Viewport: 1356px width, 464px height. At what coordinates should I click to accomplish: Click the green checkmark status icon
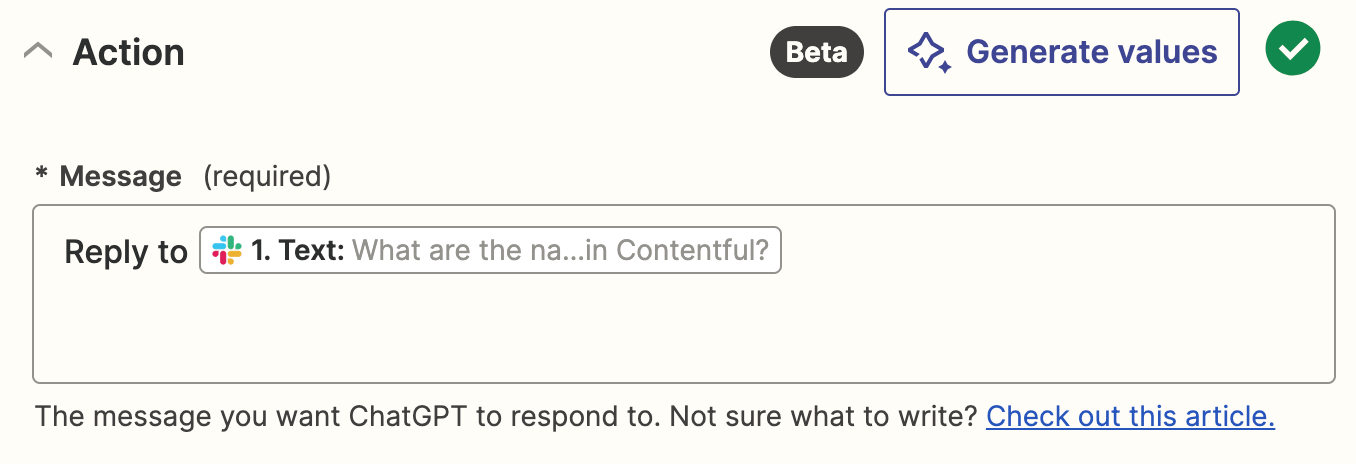(x=1293, y=49)
